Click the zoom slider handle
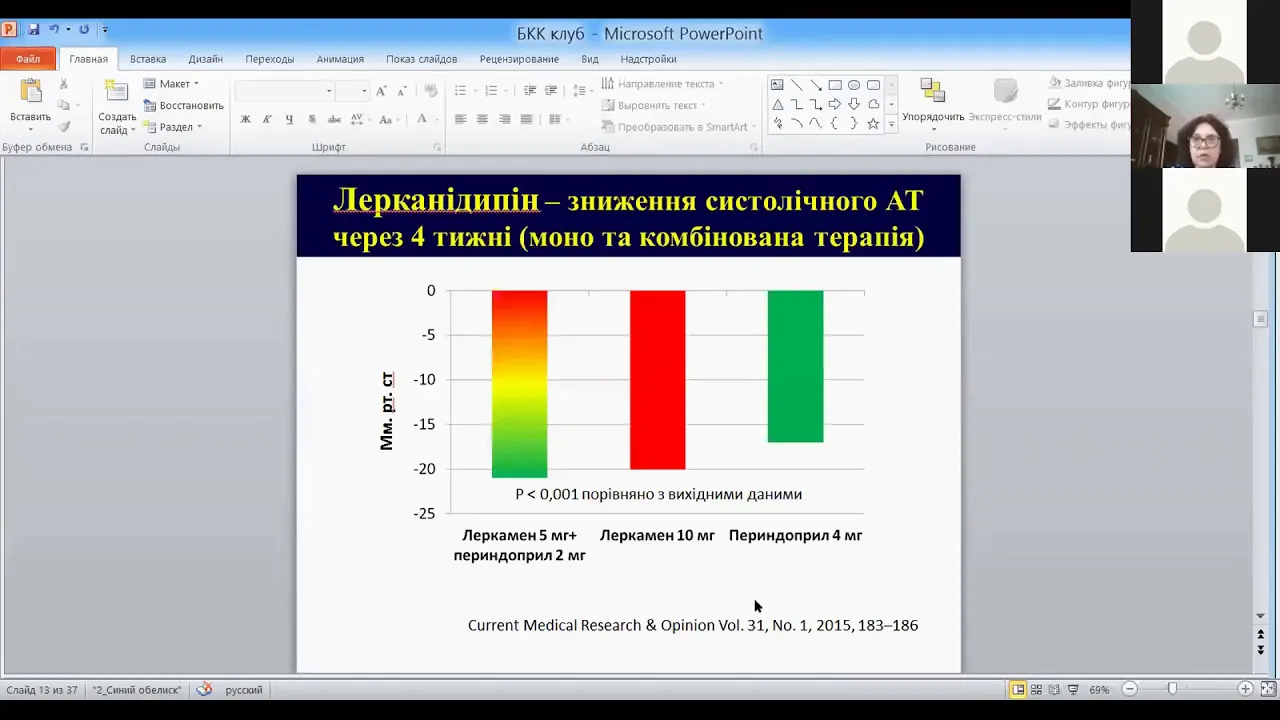The height and width of the screenshot is (720, 1280). click(x=1173, y=689)
